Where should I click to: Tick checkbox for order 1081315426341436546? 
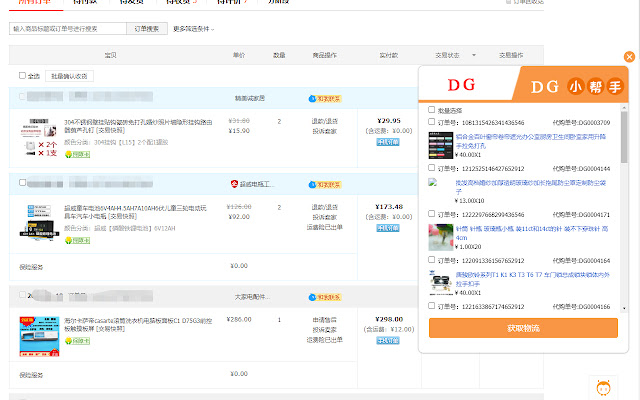tap(431, 122)
